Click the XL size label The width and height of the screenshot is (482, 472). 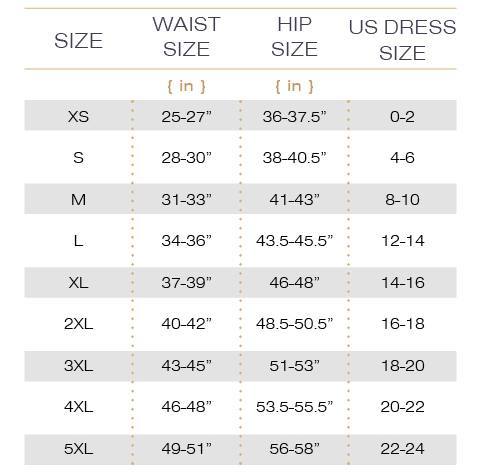(x=78, y=282)
